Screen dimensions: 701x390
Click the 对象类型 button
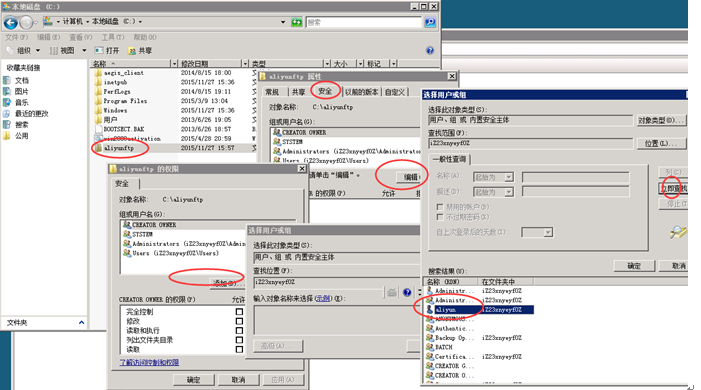661,120
